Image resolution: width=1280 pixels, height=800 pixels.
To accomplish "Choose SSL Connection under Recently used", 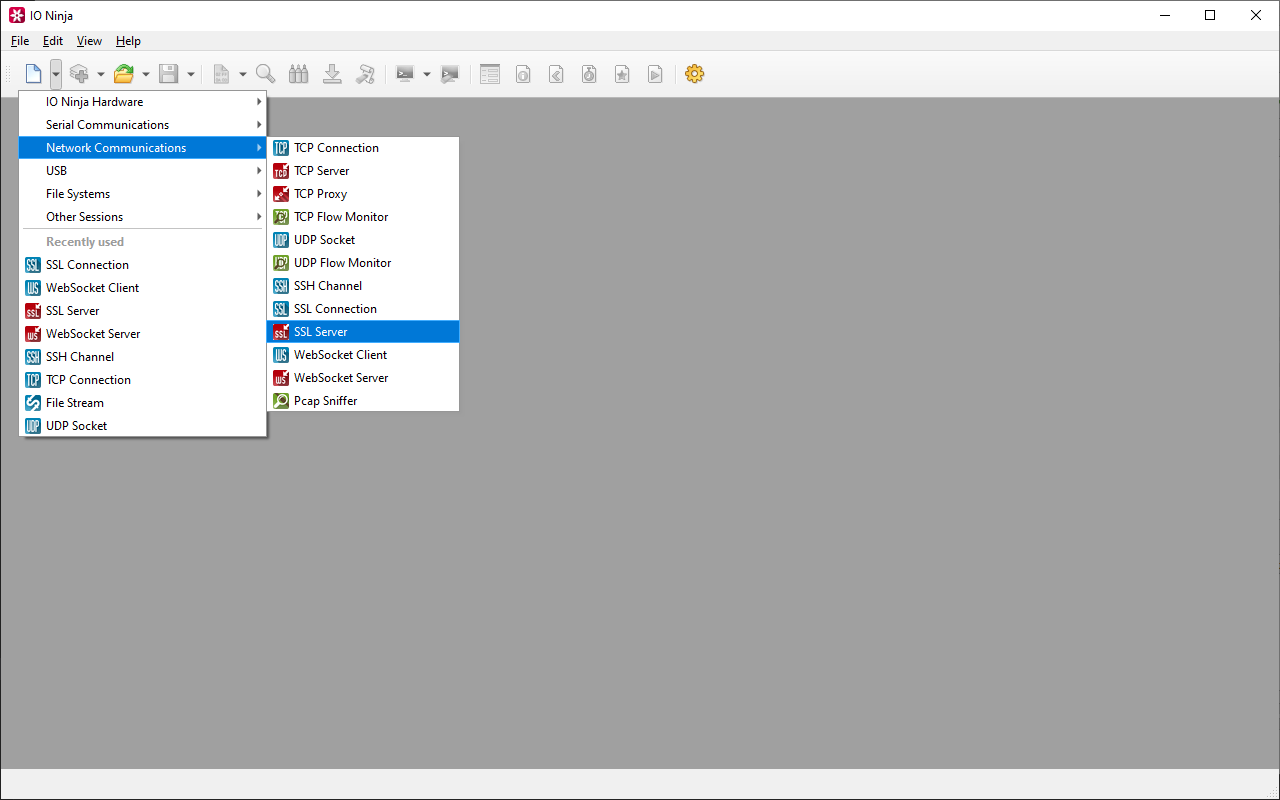I will tap(143, 265).
